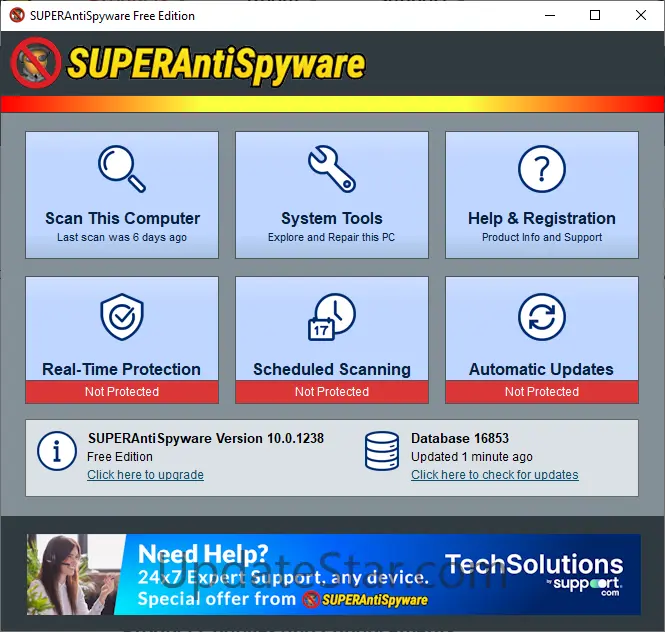Open Scan This Computer tile label

[x=123, y=218]
